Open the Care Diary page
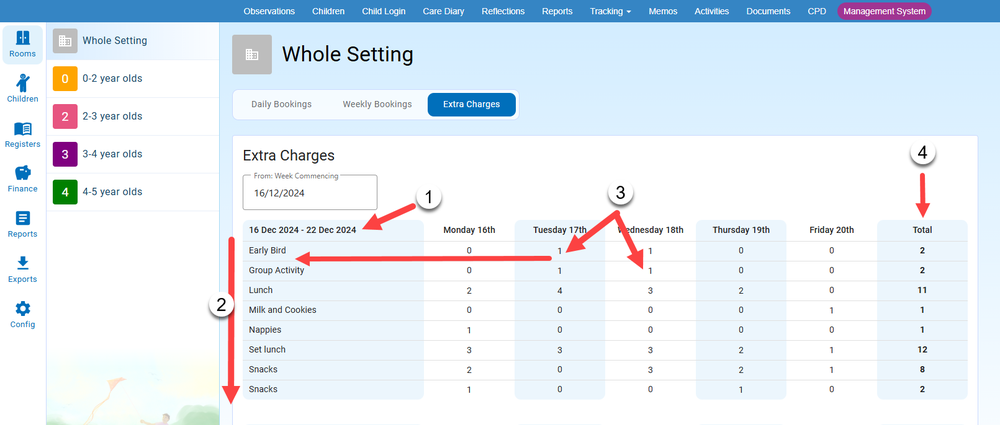Image resolution: width=1000 pixels, height=425 pixels. tap(443, 11)
